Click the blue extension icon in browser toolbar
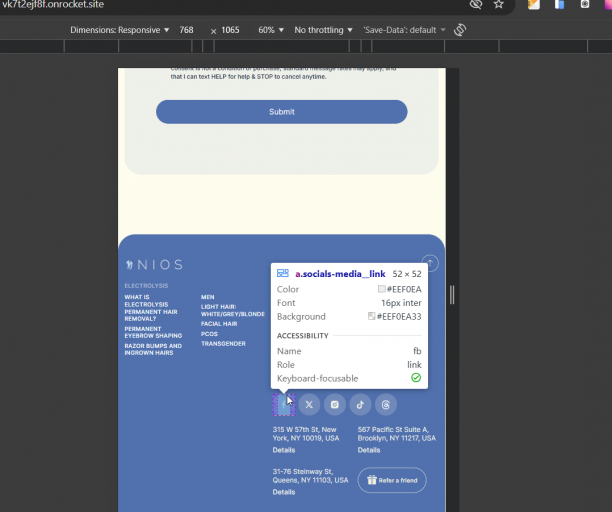This screenshot has width=612, height=512. point(559,4)
